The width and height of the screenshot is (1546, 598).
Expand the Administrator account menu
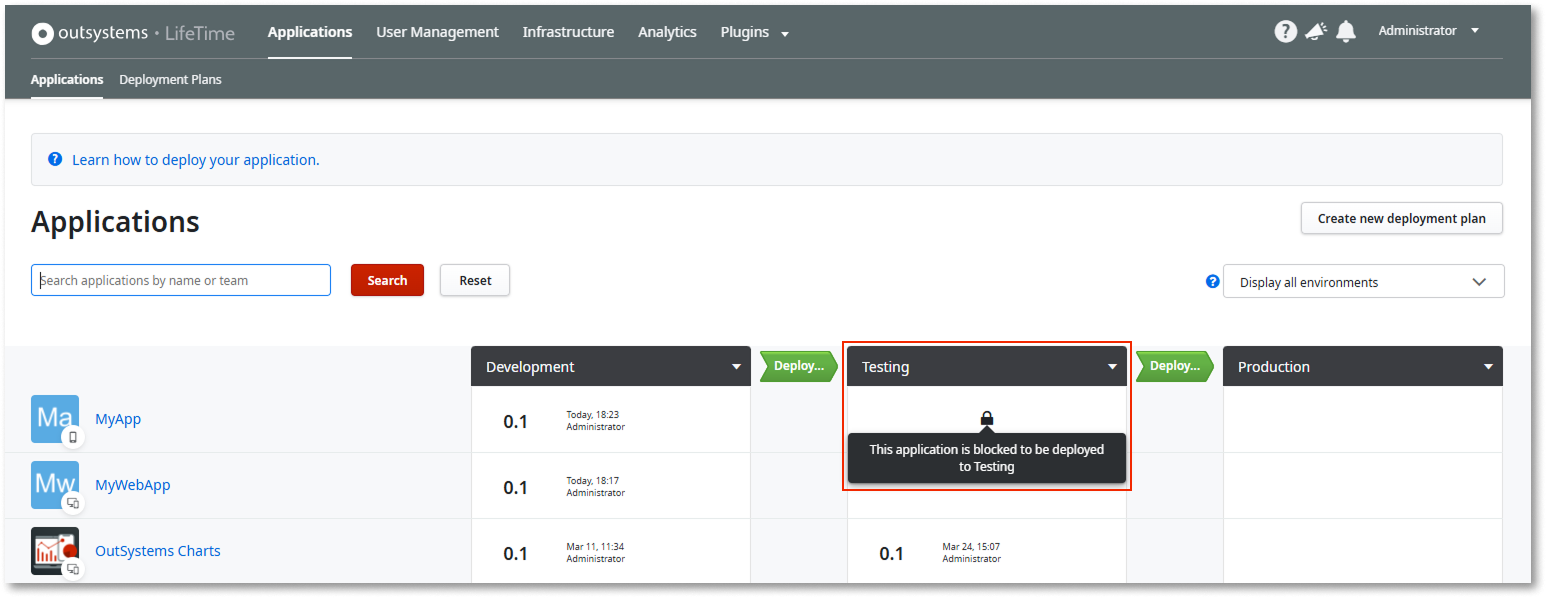tap(1428, 30)
